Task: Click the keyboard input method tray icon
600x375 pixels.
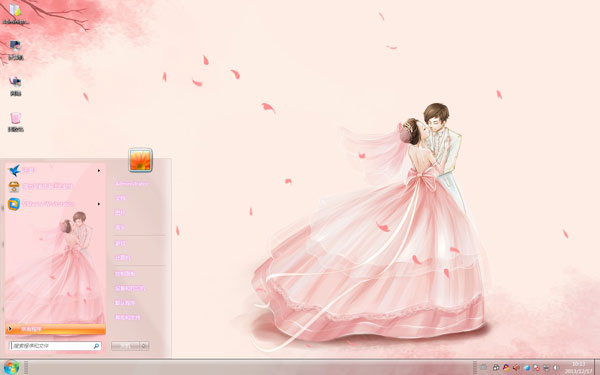Action: pos(484,367)
